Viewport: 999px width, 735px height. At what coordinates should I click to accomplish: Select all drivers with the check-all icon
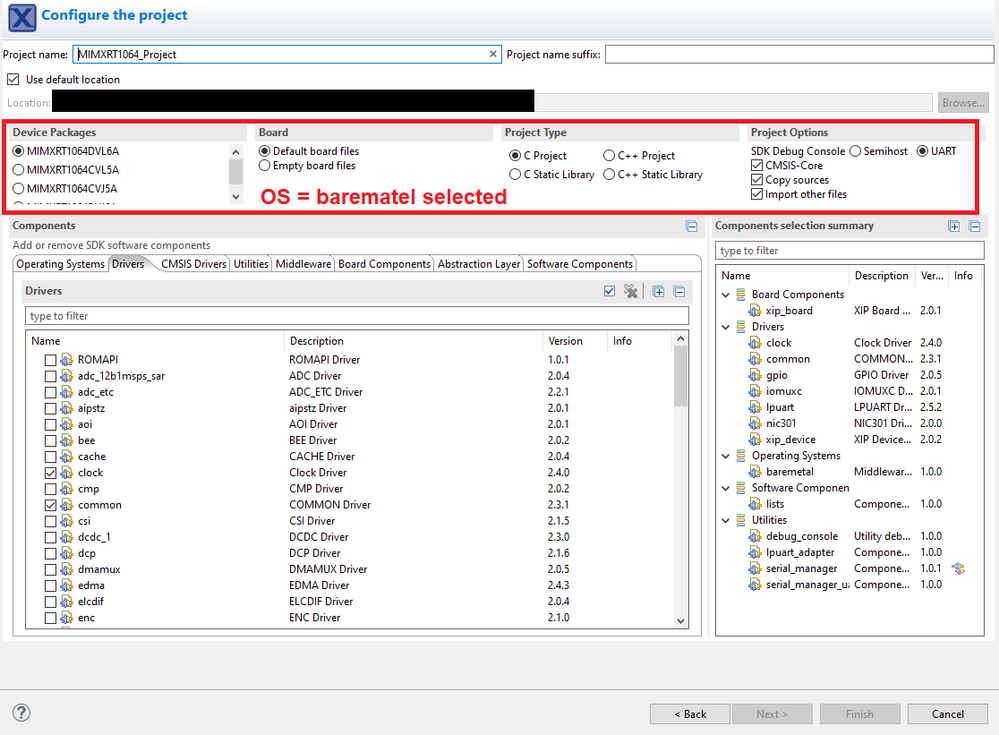[610, 291]
